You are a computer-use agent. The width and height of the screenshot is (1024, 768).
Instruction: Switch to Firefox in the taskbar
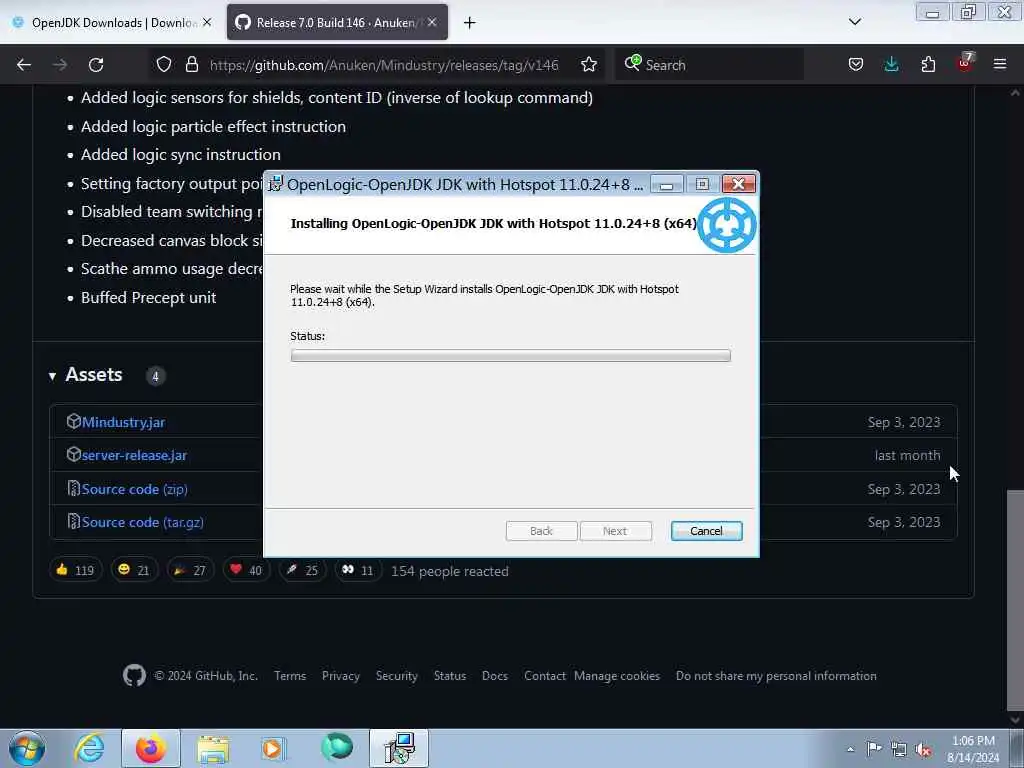point(150,748)
